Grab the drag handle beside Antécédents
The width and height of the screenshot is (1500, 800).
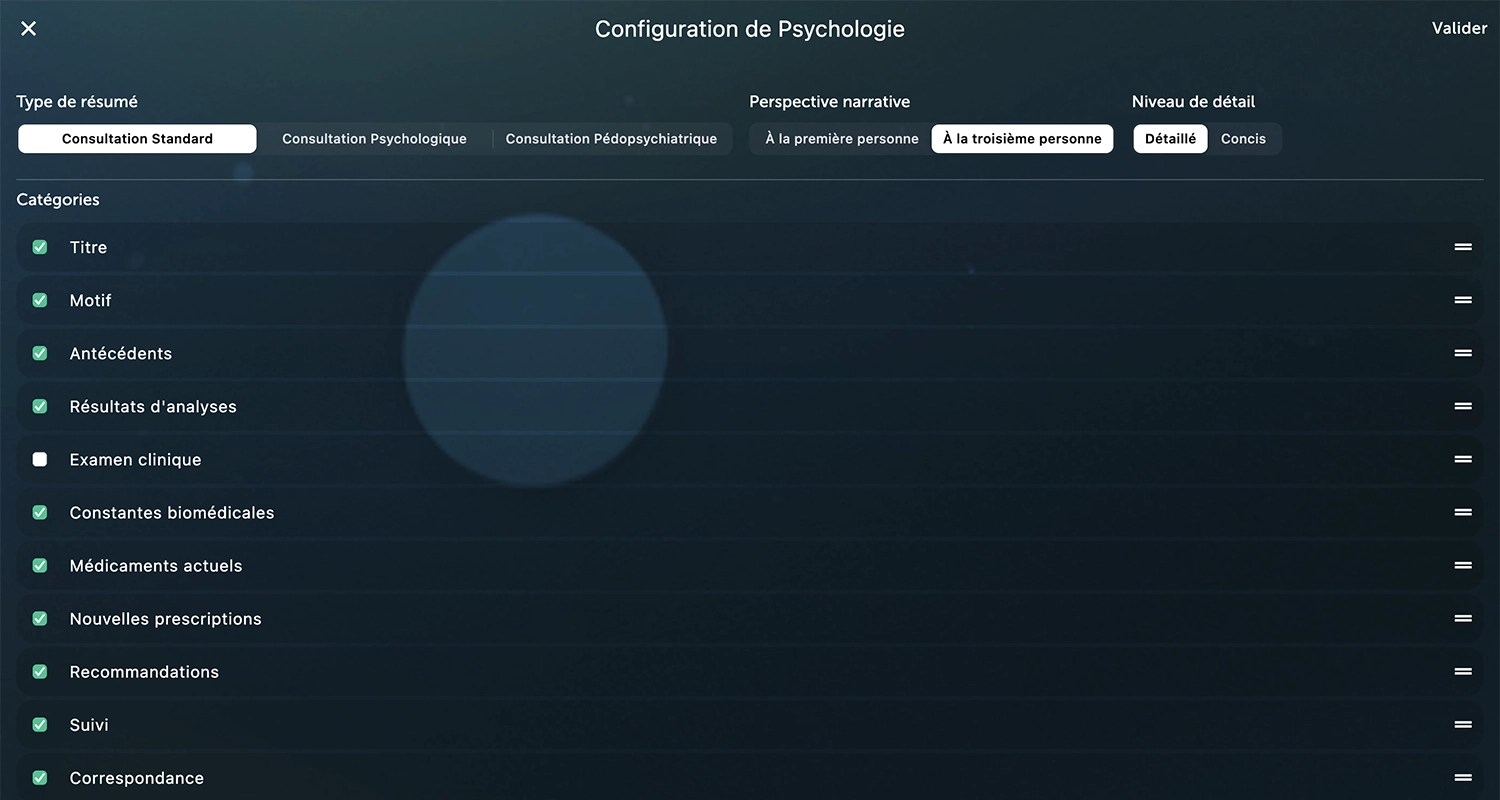(x=1462, y=353)
